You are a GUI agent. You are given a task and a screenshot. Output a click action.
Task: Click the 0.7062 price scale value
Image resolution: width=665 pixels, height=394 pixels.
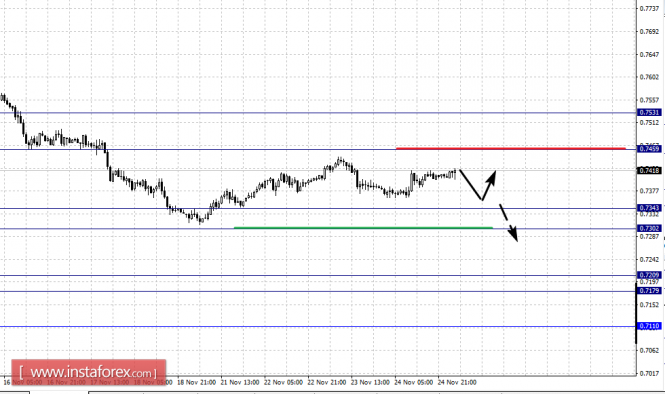[649, 350]
